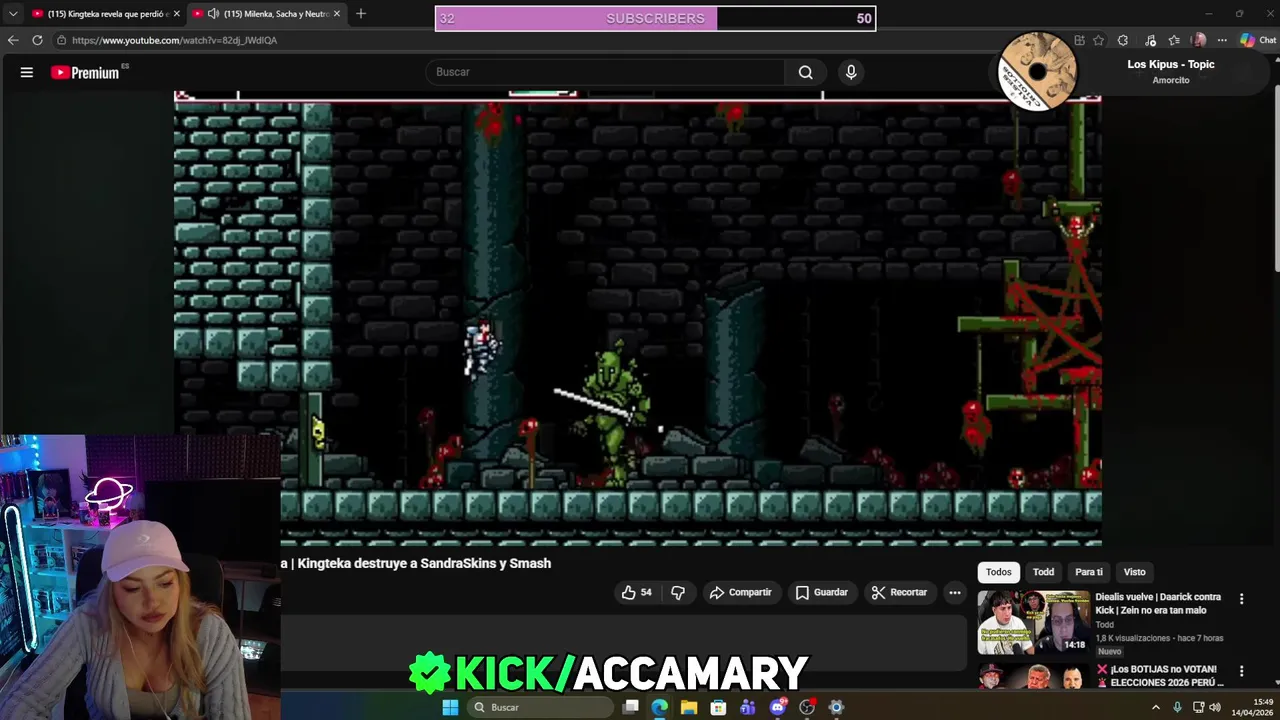Dislike the video with thumbs-down button
The image size is (1280, 720).
678,592
